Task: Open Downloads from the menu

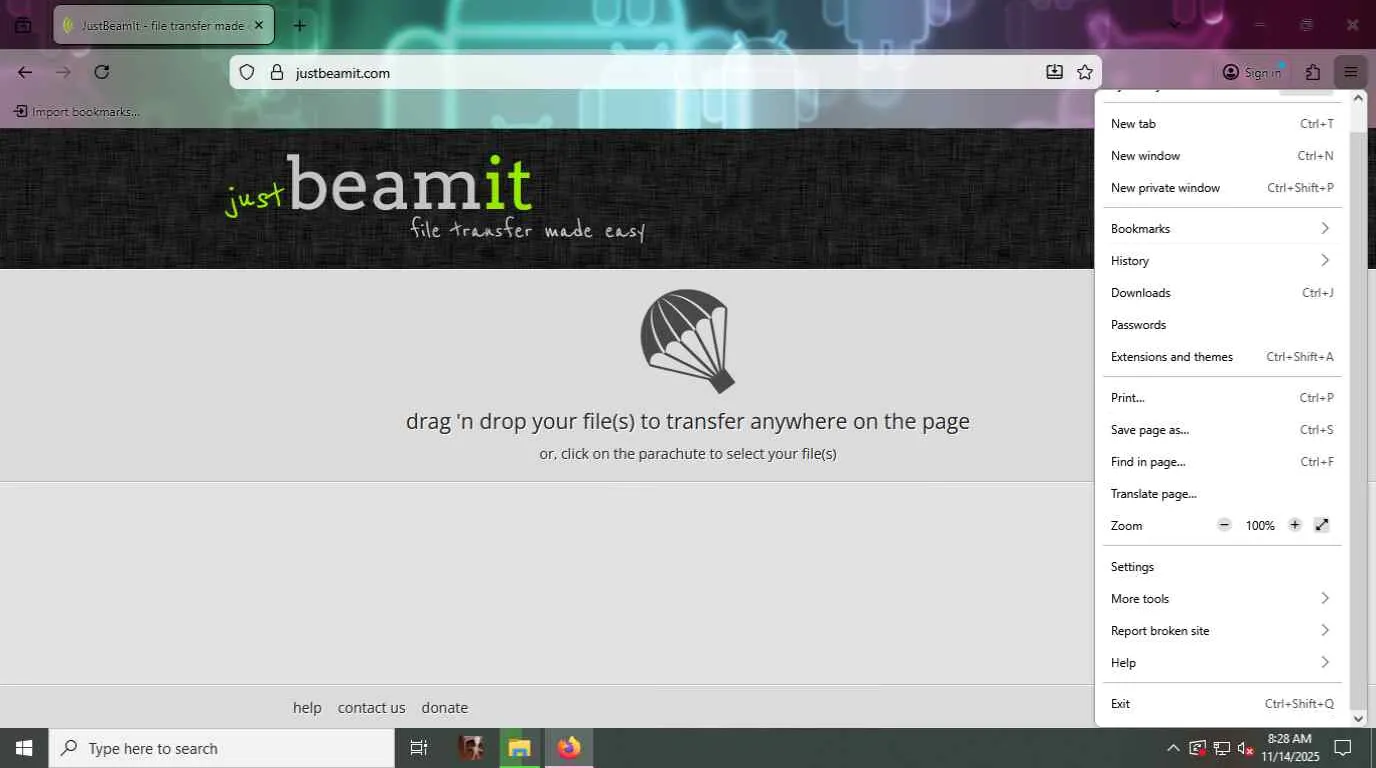Action: point(1222,293)
